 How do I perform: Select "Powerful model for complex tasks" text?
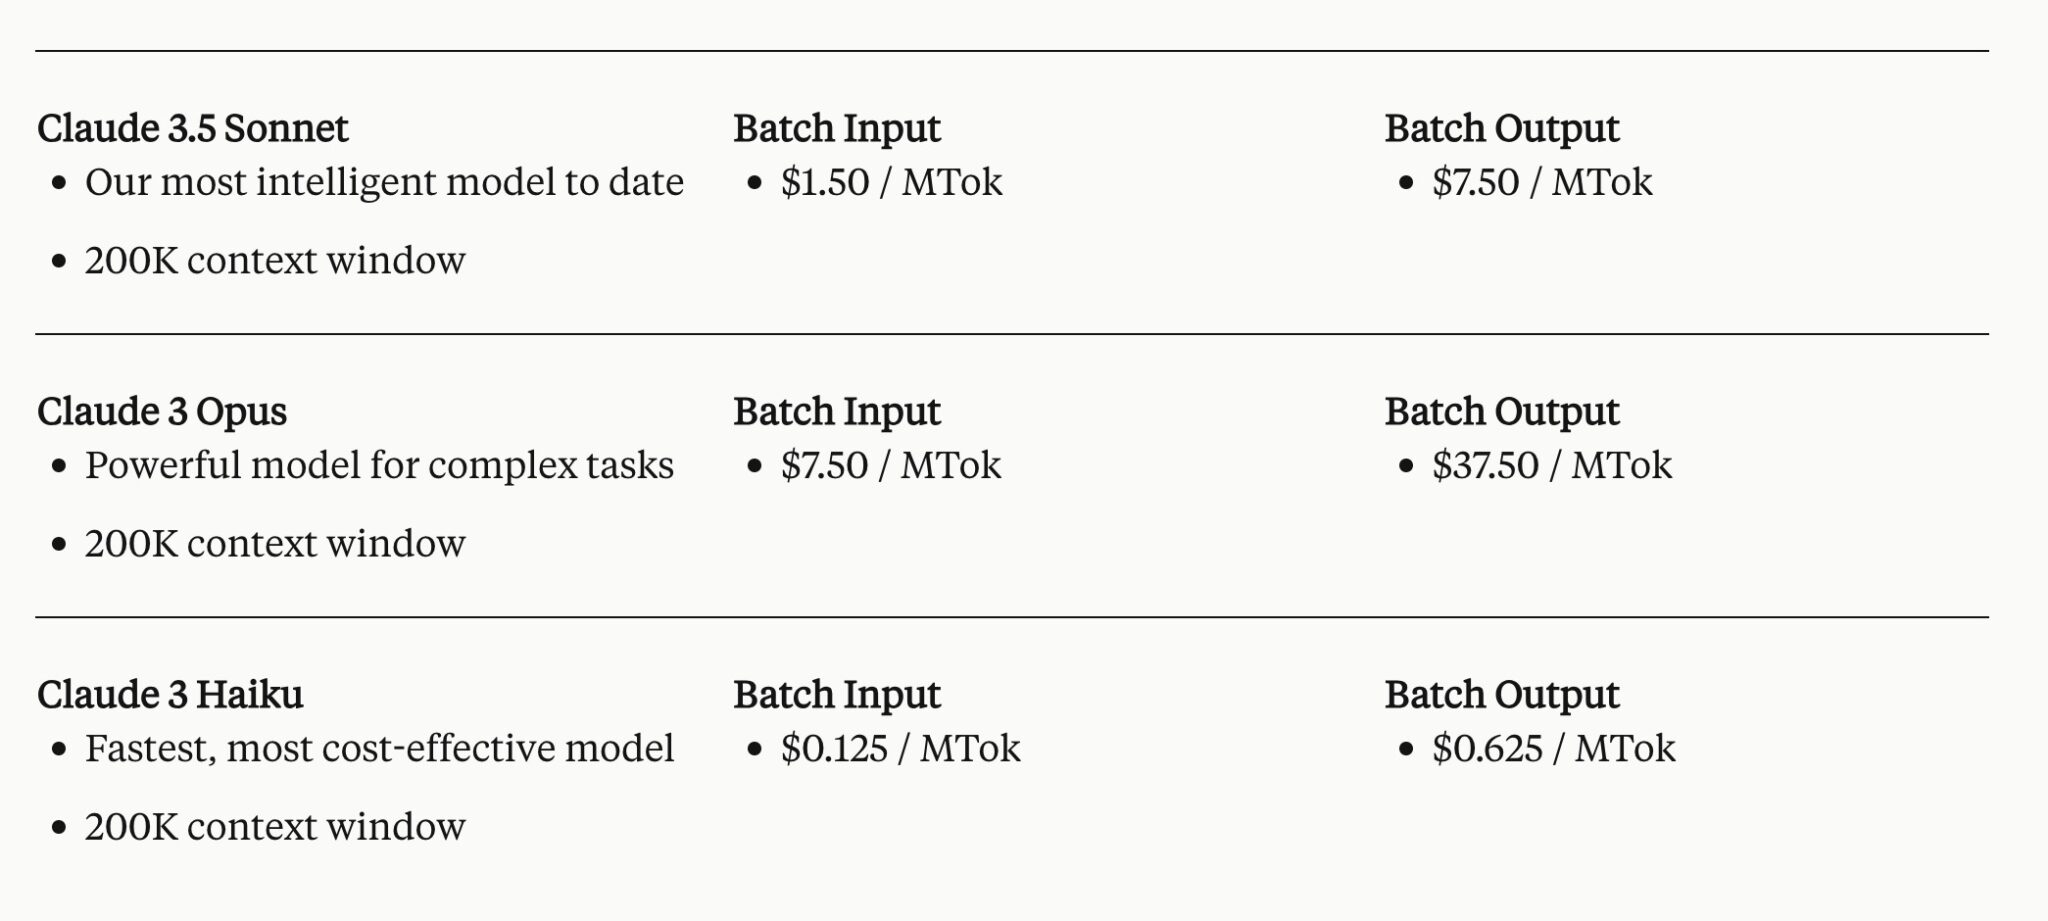(x=379, y=465)
